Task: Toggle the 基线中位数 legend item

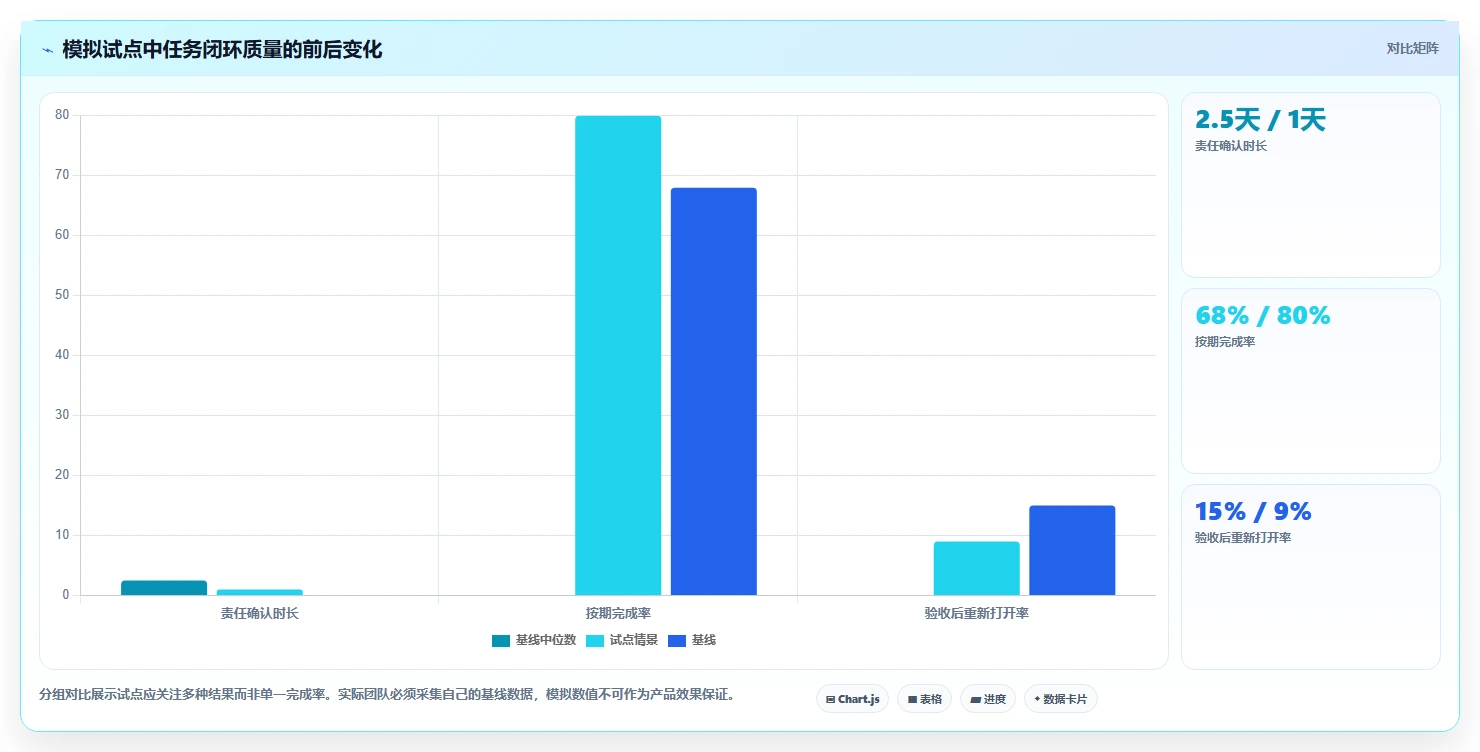Action: click(x=534, y=640)
